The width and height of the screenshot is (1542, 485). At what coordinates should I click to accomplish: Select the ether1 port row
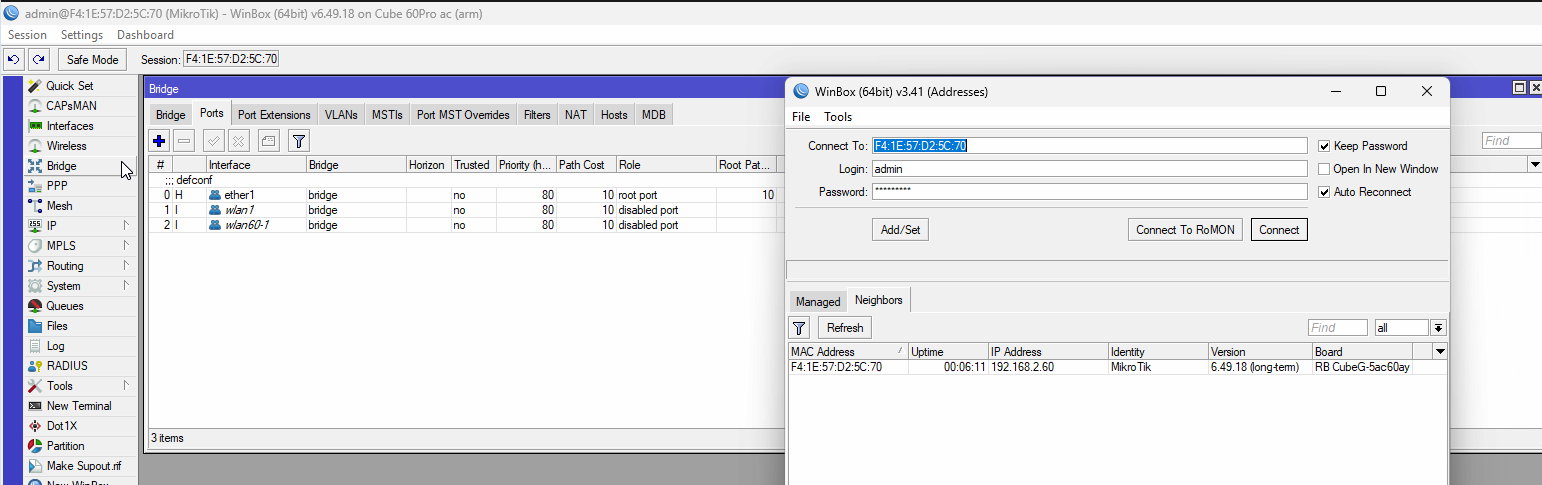point(465,195)
